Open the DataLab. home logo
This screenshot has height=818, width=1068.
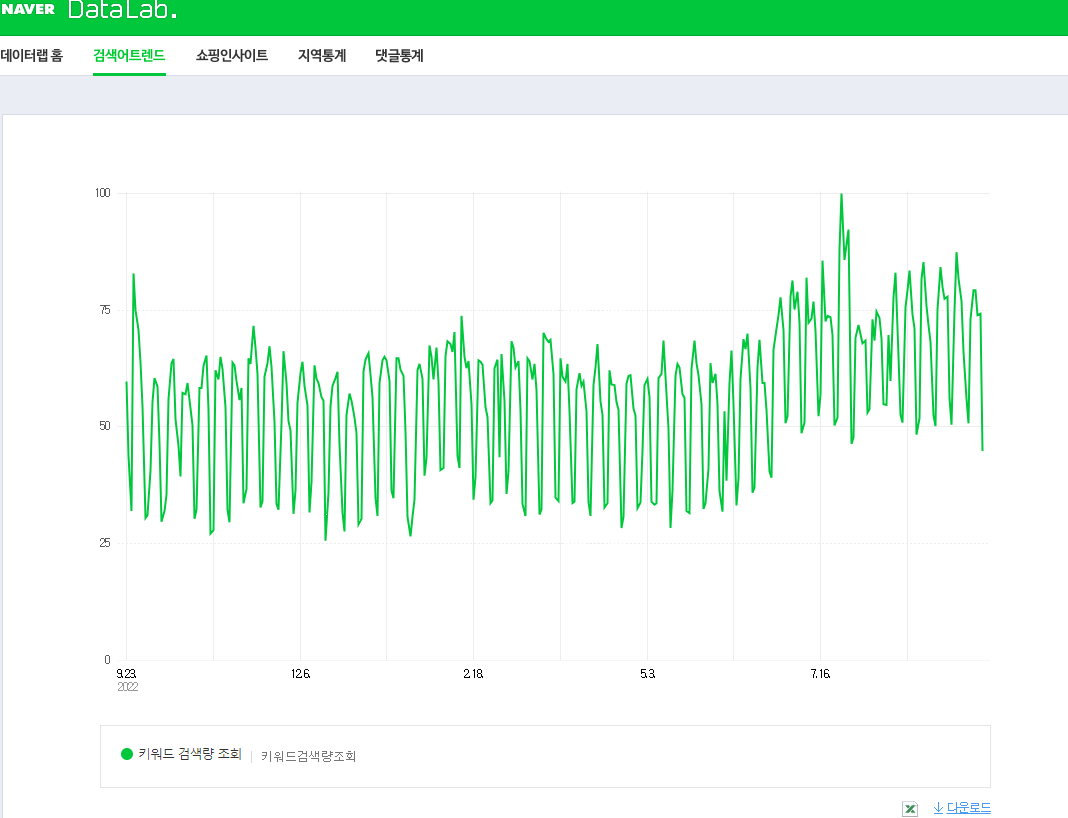pyautogui.click(x=123, y=10)
